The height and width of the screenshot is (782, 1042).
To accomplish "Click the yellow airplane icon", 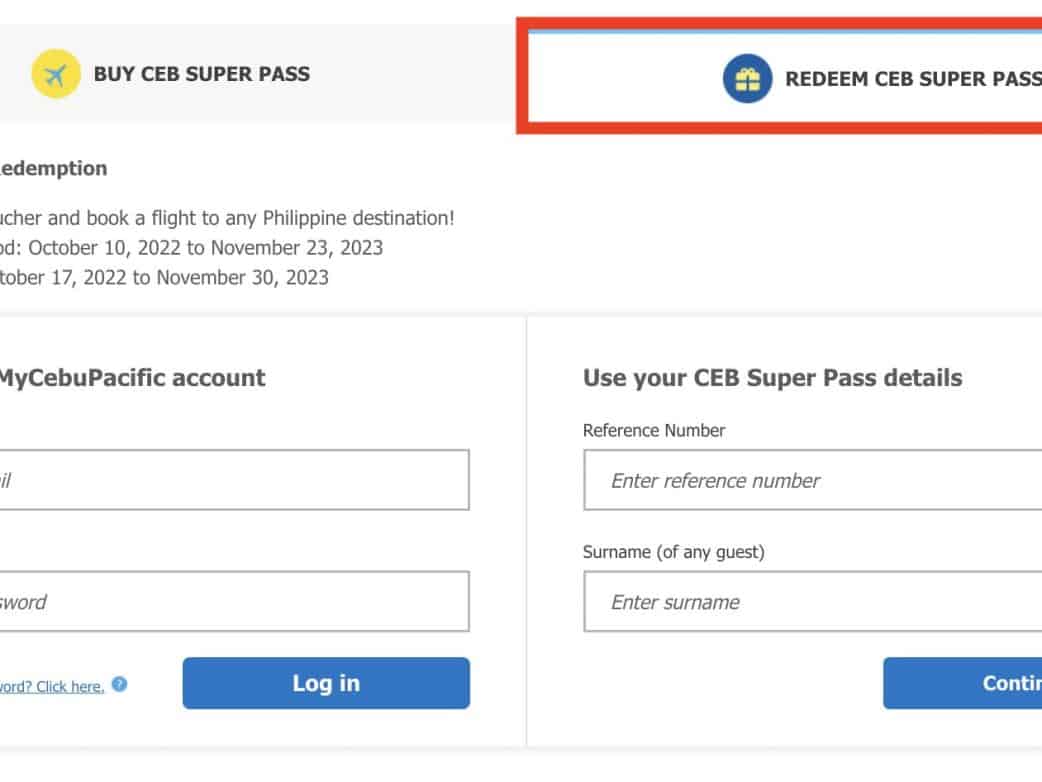I will [56, 74].
